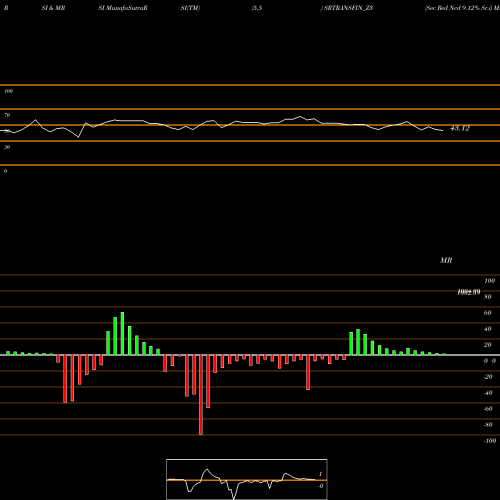The image size is (500, 500).
Task: Open the mini overview chart thumbnail
Action: click(247, 479)
